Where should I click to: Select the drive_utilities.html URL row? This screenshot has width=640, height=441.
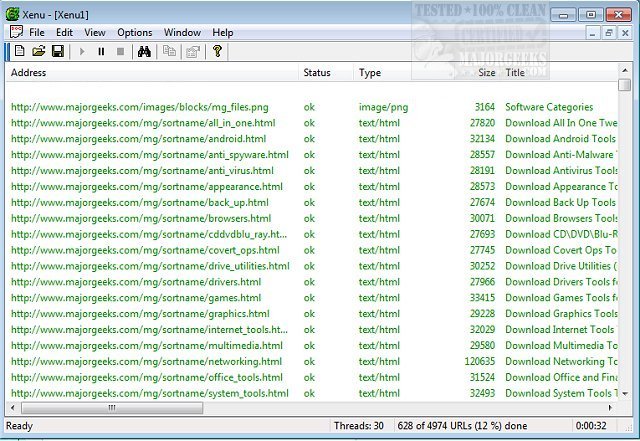click(312, 266)
